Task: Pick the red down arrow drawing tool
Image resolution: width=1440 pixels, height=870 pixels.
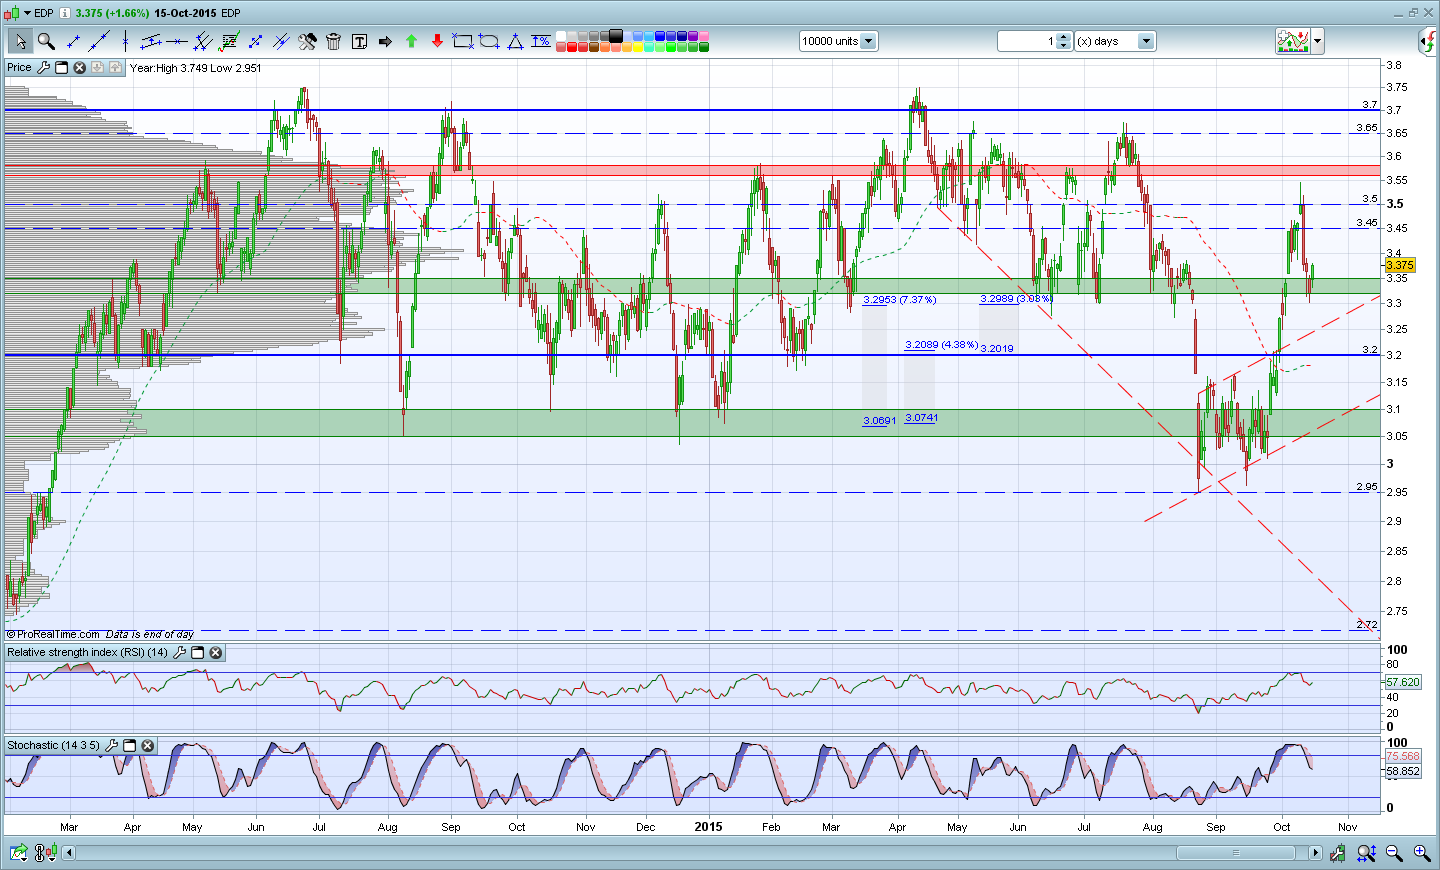Action: point(437,41)
